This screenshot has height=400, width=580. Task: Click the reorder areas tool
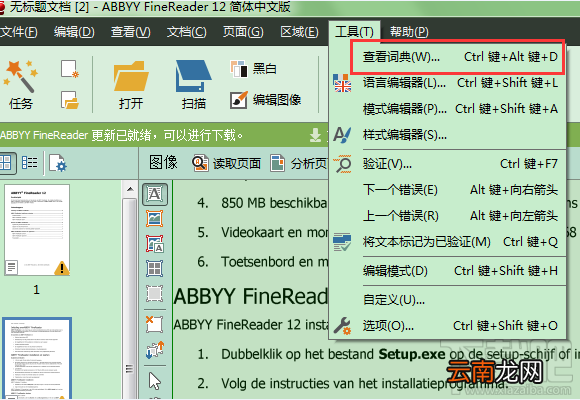[x=155, y=350]
